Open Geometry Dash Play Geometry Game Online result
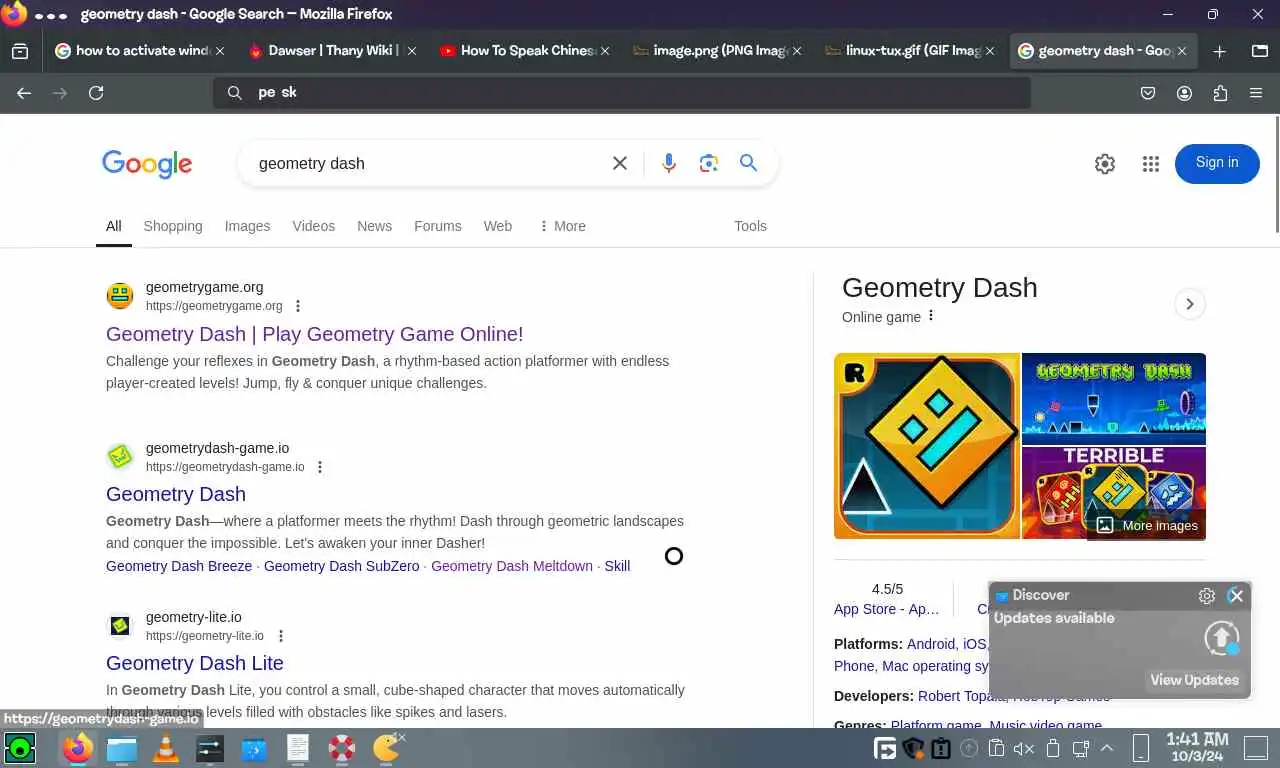This screenshot has height=768, width=1280. pos(314,334)
